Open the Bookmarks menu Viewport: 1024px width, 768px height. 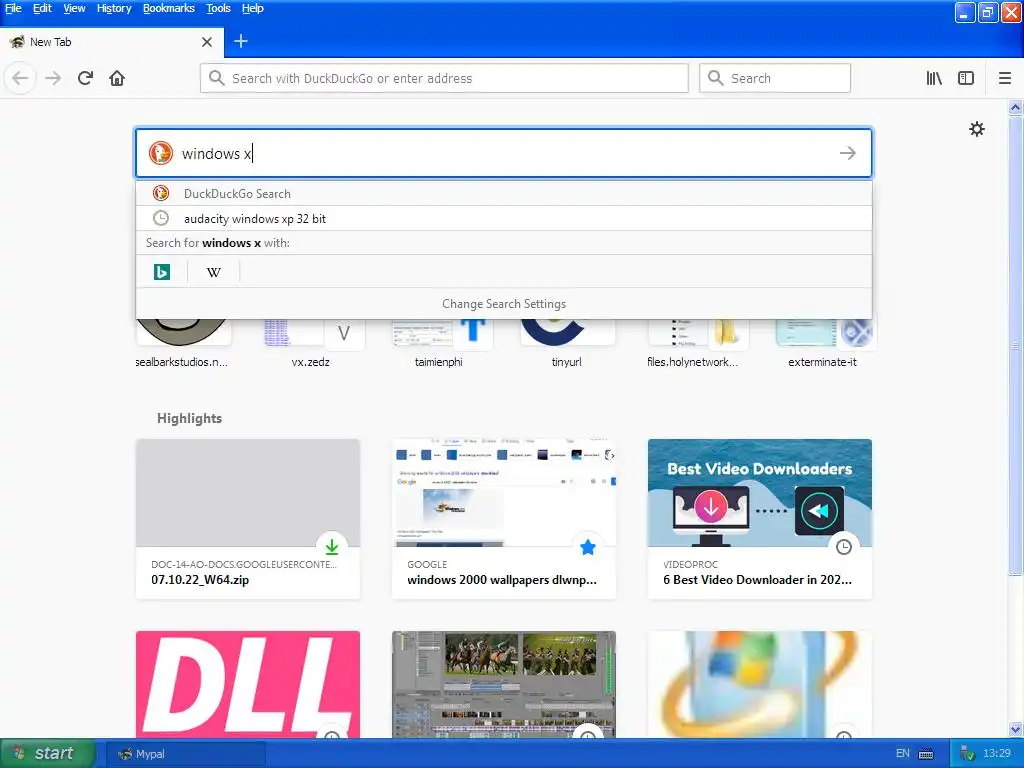(x=168, y=8)
